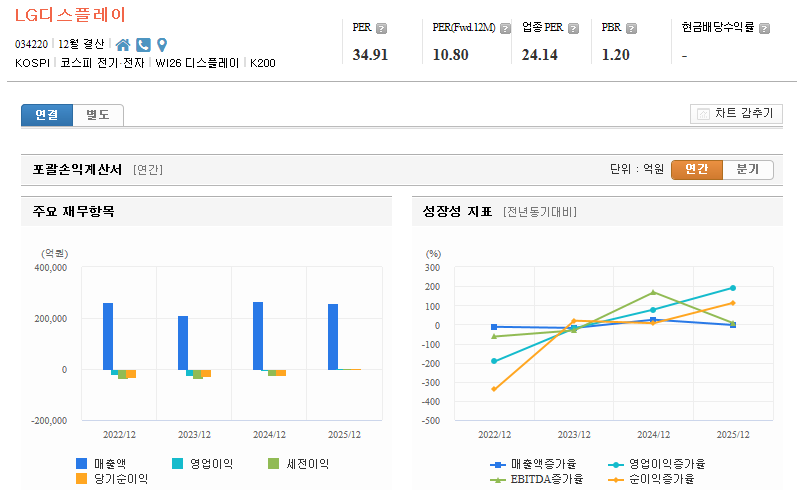Click the WI26 디스플레이 industry label

(197, 63)
